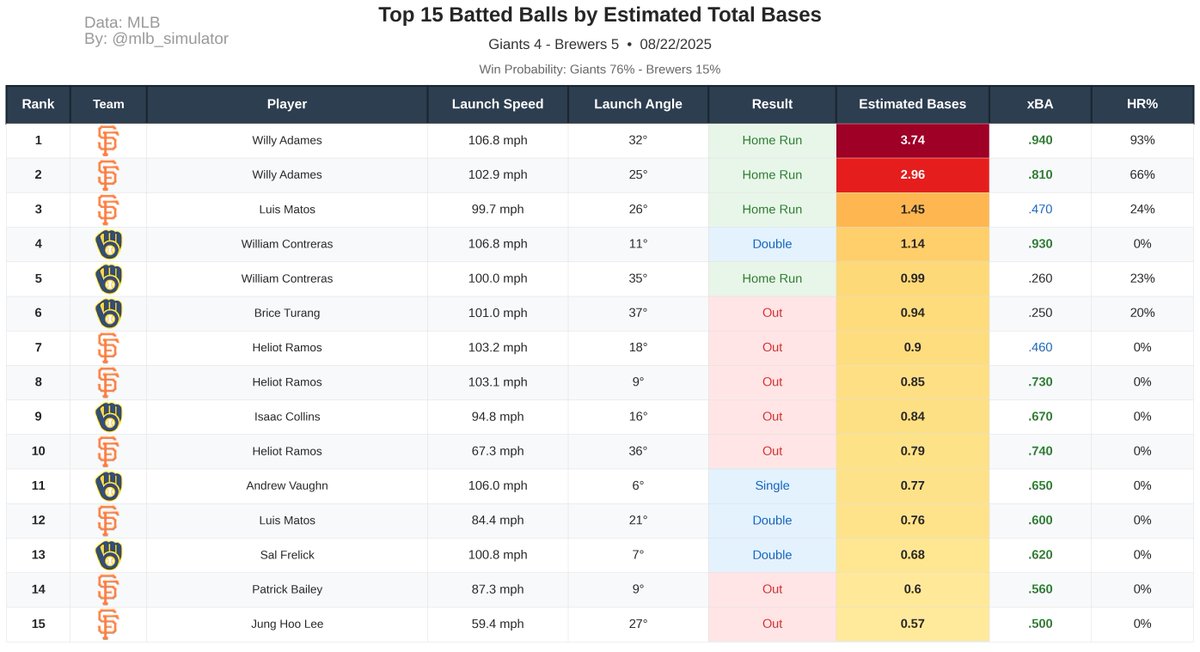Click the Brewers logo next to Sal Frelick
The width and height of the screenshot is (1200, 652).
[x=108, y=554]
